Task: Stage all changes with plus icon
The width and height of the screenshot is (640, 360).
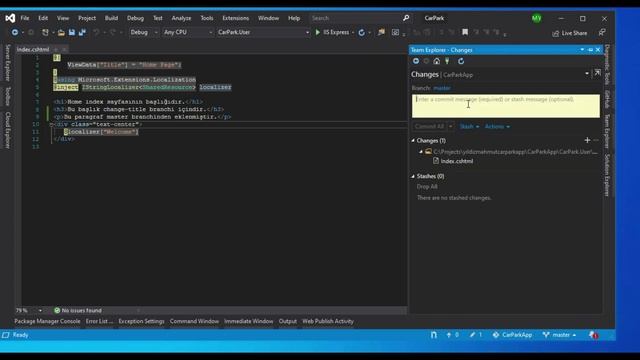Action: point(587,140)
